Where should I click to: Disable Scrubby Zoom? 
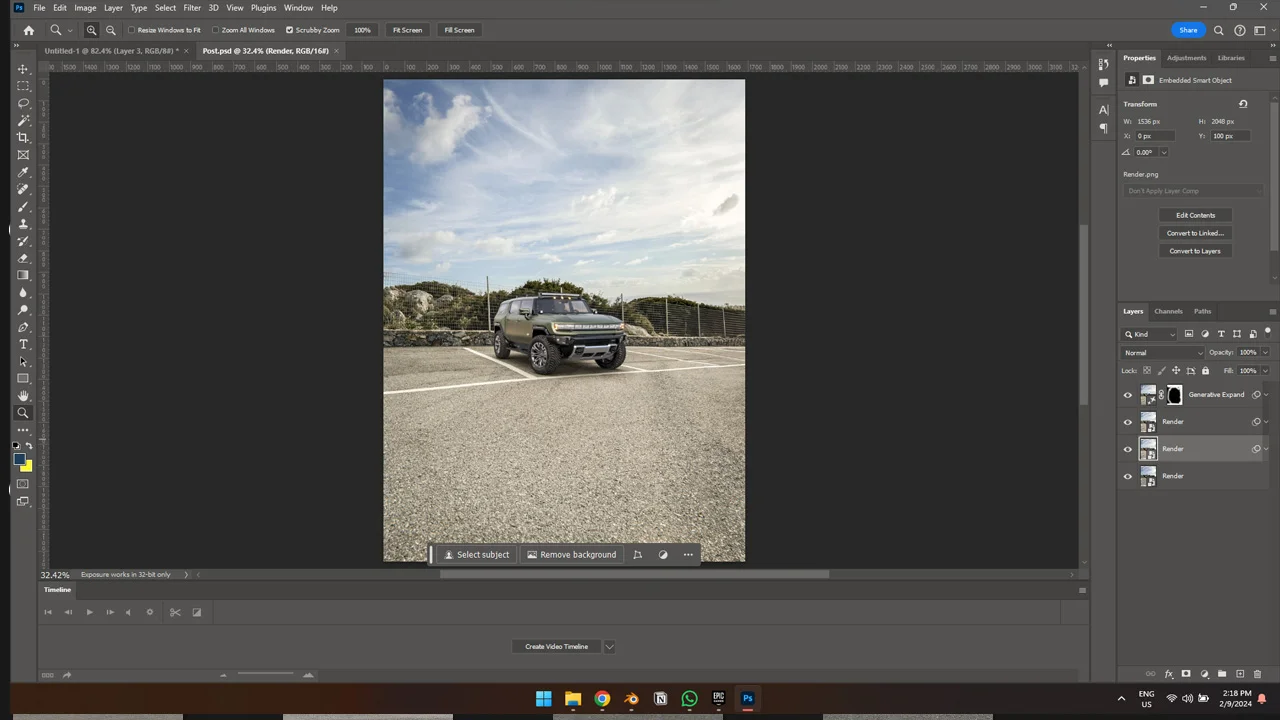point(290,29)
